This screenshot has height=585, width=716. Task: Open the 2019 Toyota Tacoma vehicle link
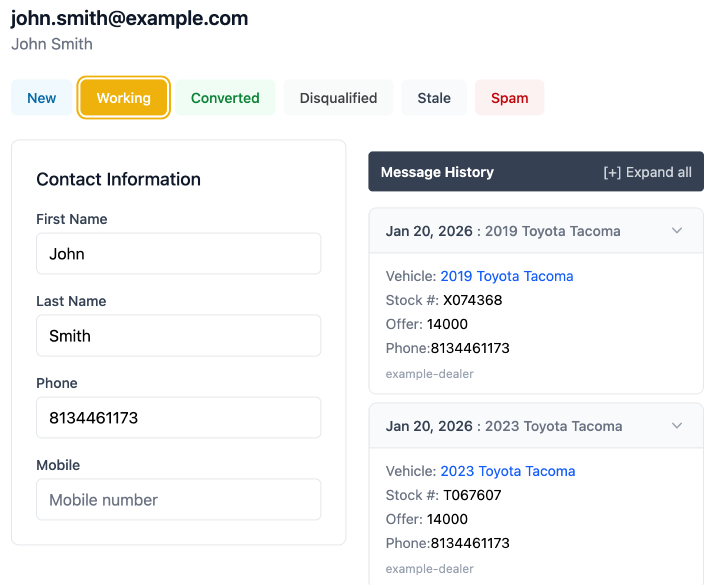coord(506,276)
